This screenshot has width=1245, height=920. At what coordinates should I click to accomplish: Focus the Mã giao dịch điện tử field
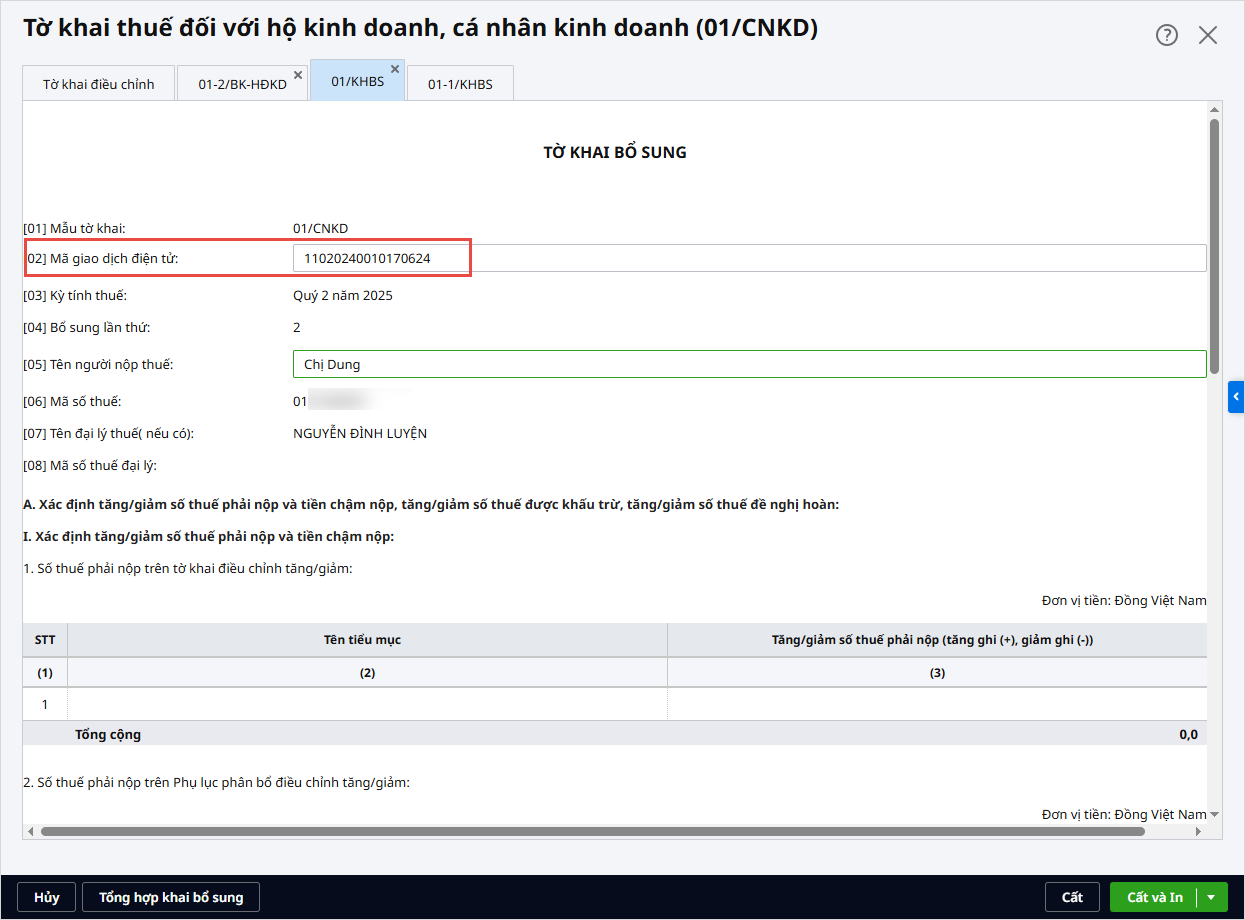(x=748, y=258)
